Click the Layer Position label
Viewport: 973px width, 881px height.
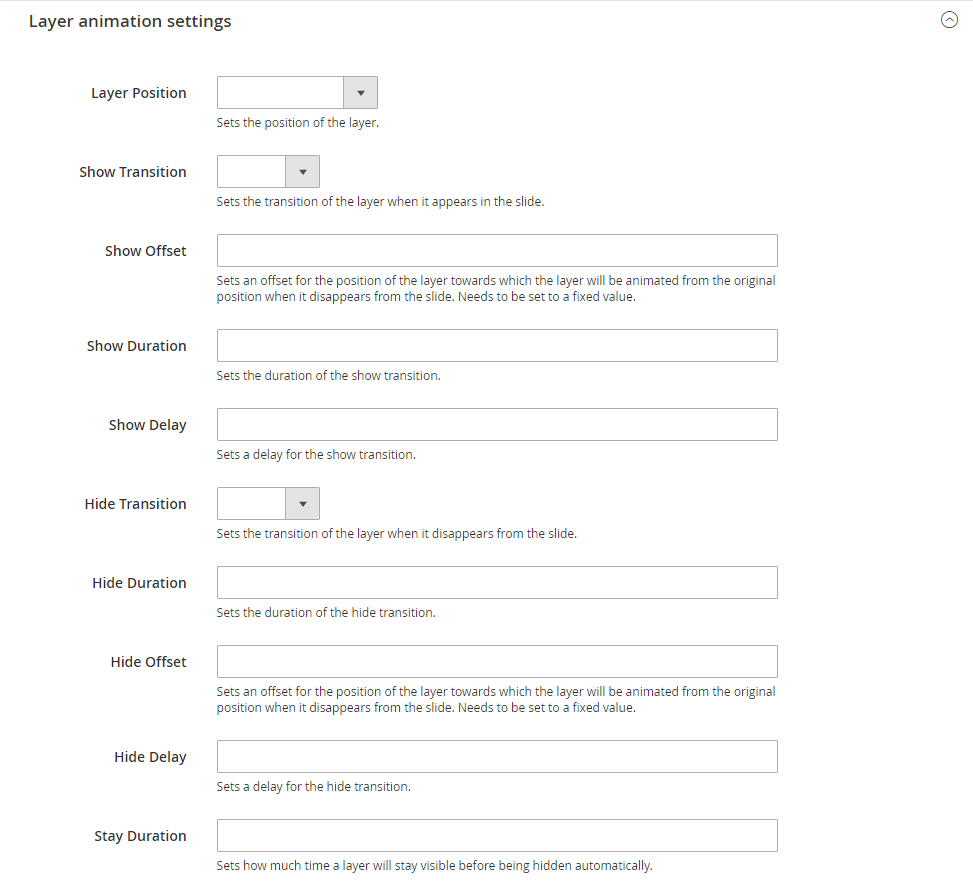[138, 93]
